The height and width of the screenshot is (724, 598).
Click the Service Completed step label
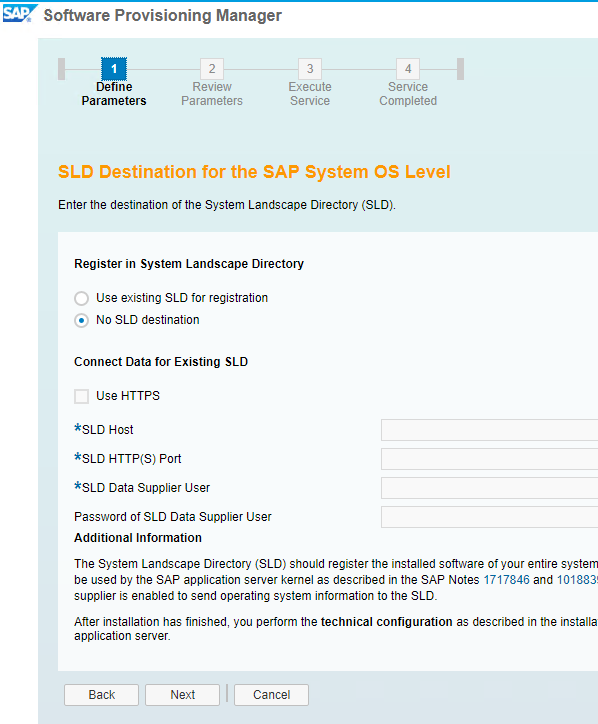point(408,94)
